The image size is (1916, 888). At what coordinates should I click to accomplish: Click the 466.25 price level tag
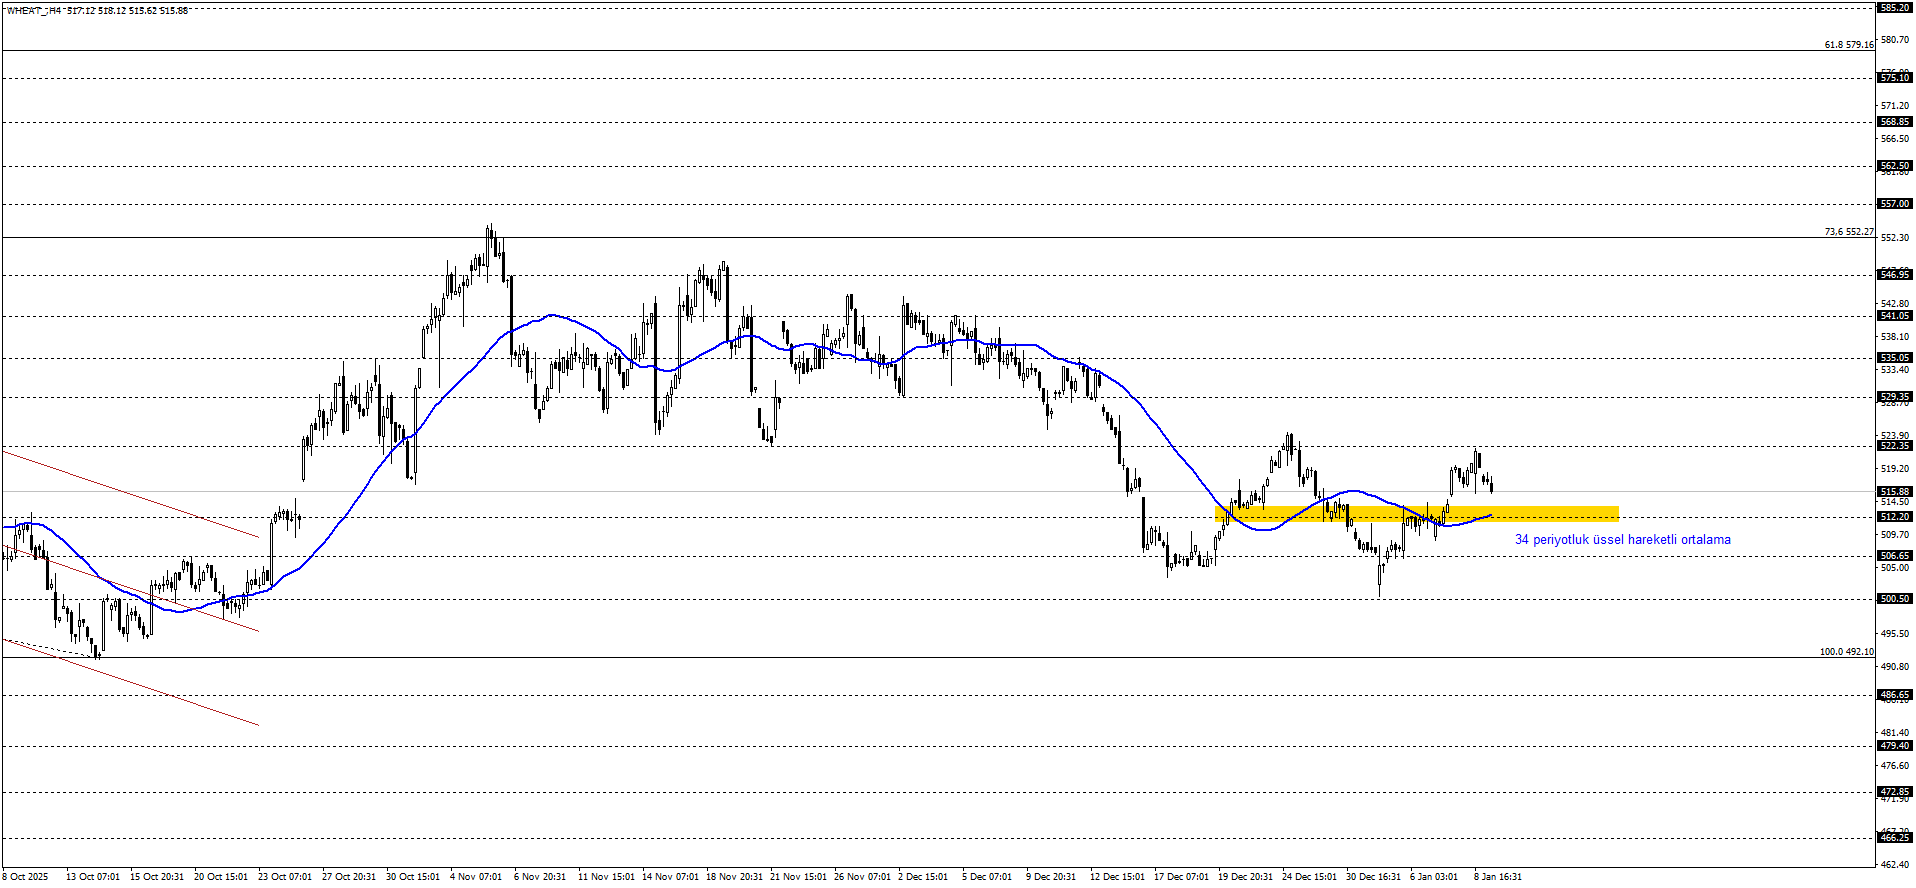point(1895,838)
